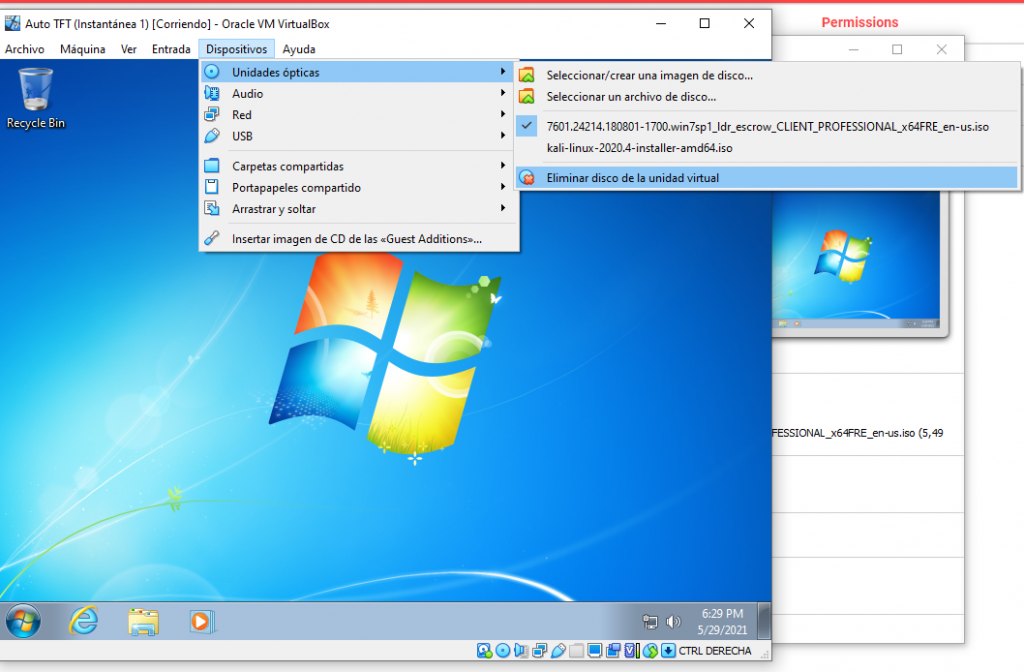Screen dimensions: 1024x672
Task: Click the VM preview thumbnail in background window
Action: (860, 260)
